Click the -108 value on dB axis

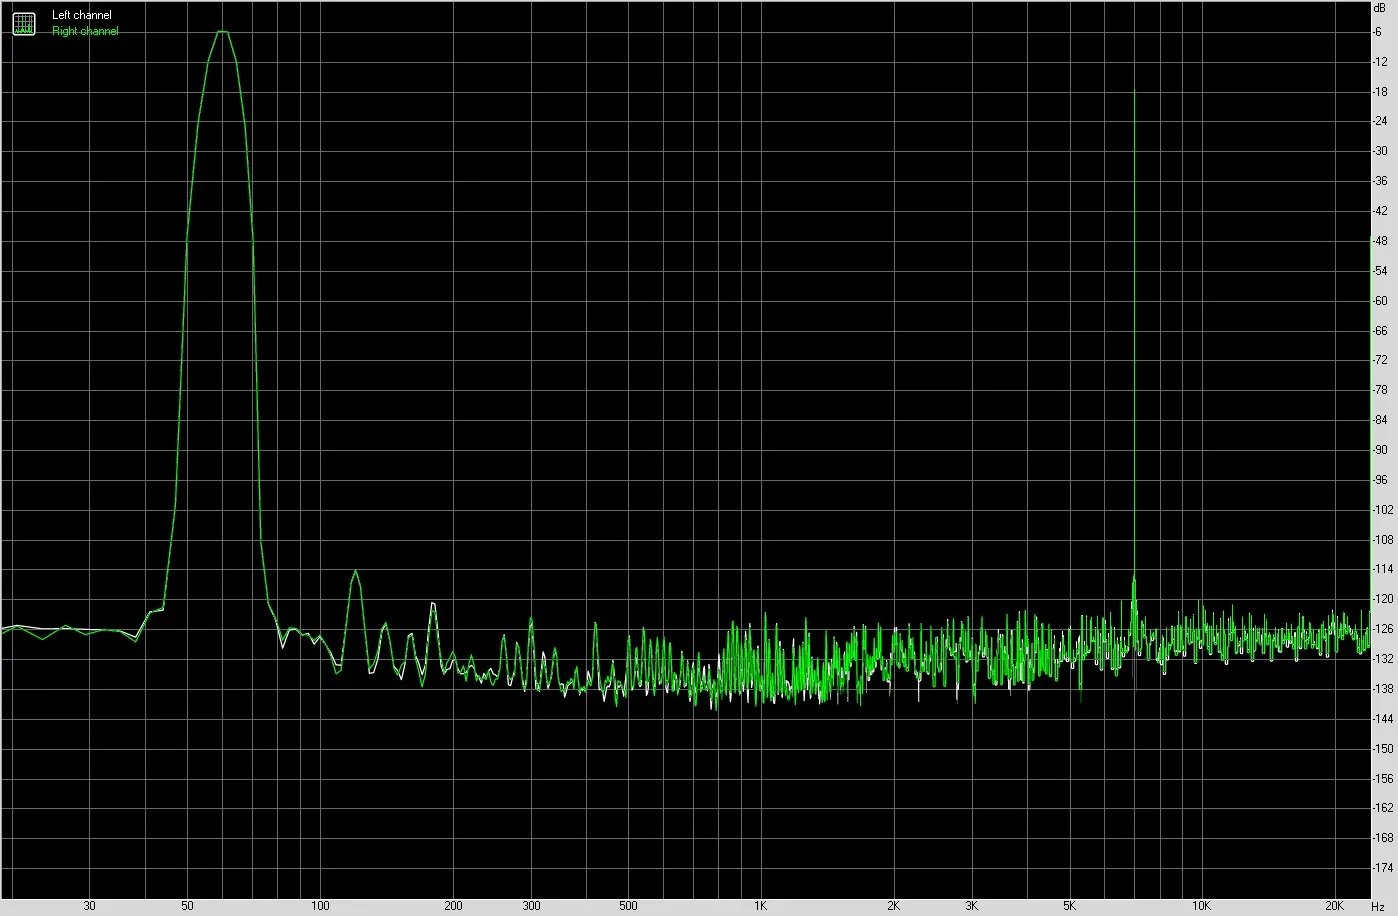pyautogui.click(x=1382, y=540)
